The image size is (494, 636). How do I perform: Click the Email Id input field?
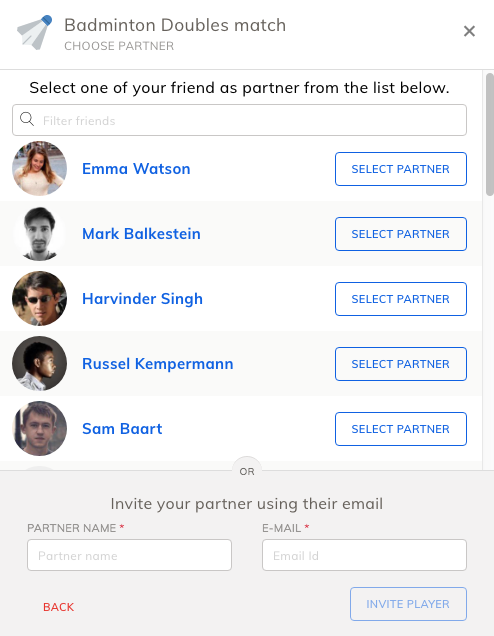click(x=364, y=555)
